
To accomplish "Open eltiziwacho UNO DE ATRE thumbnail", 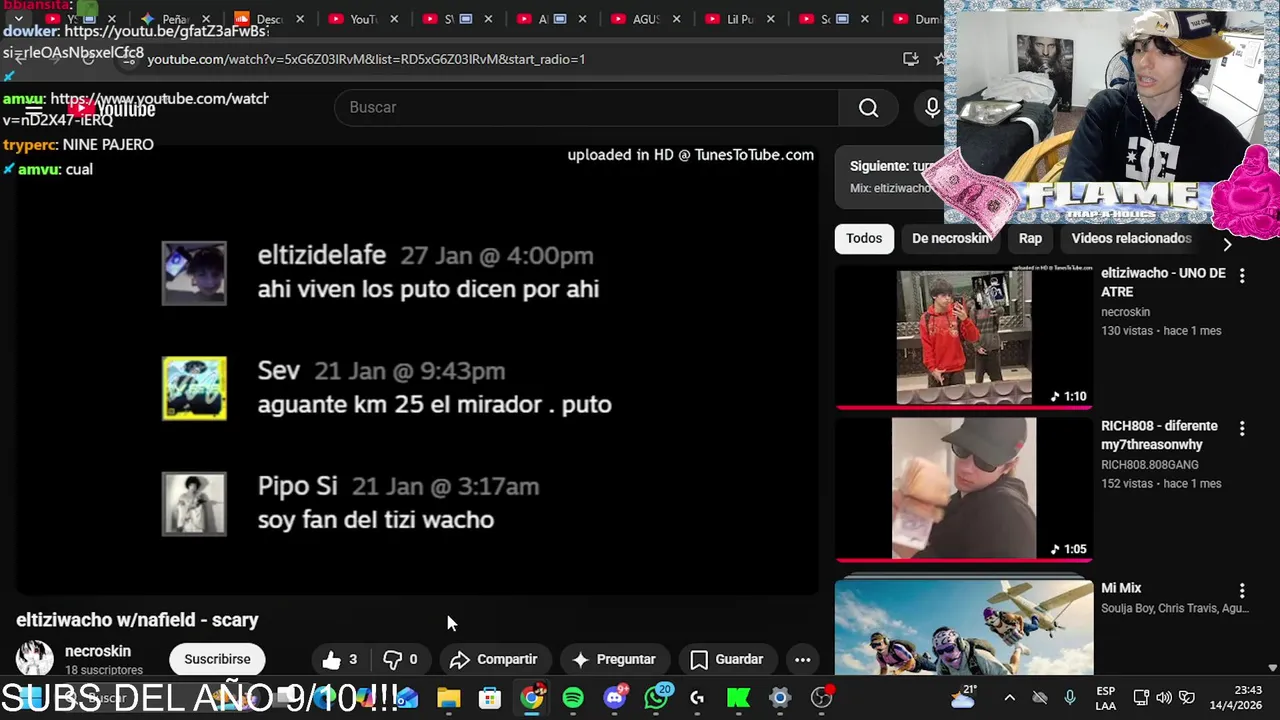I will (x=964, y=338).
